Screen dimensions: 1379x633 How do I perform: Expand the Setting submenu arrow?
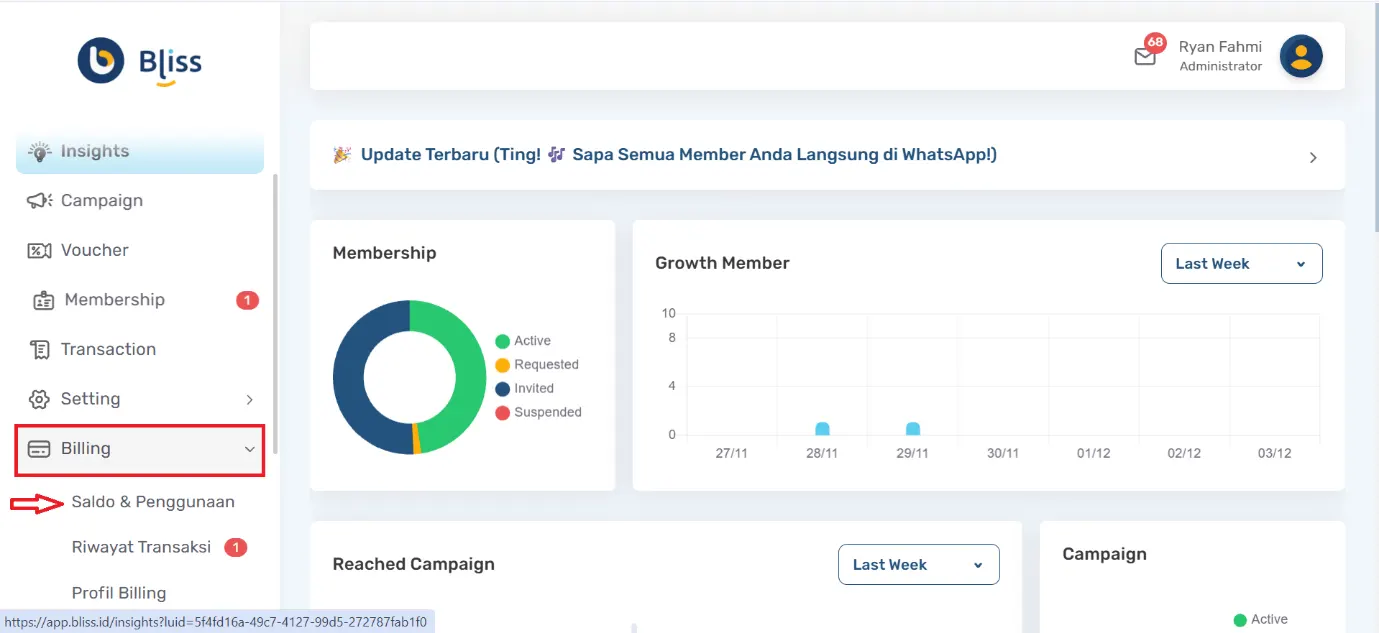point(249,400)
